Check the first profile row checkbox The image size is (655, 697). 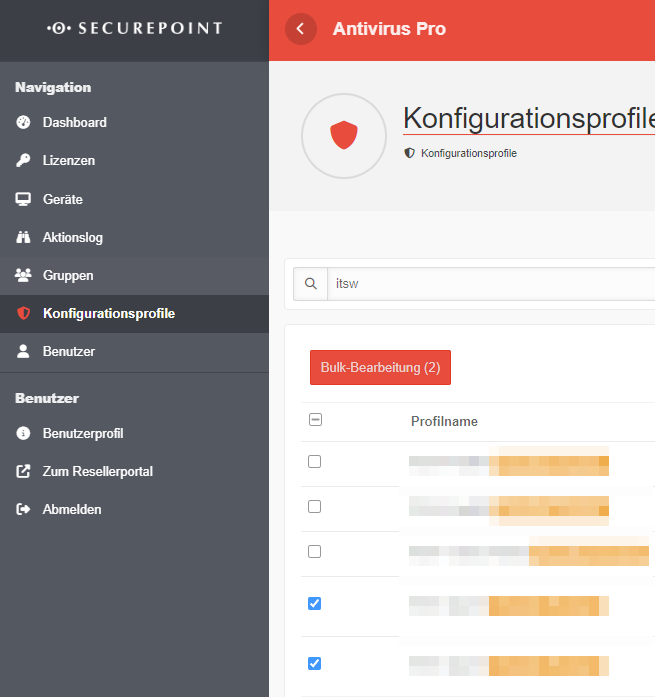315,462
